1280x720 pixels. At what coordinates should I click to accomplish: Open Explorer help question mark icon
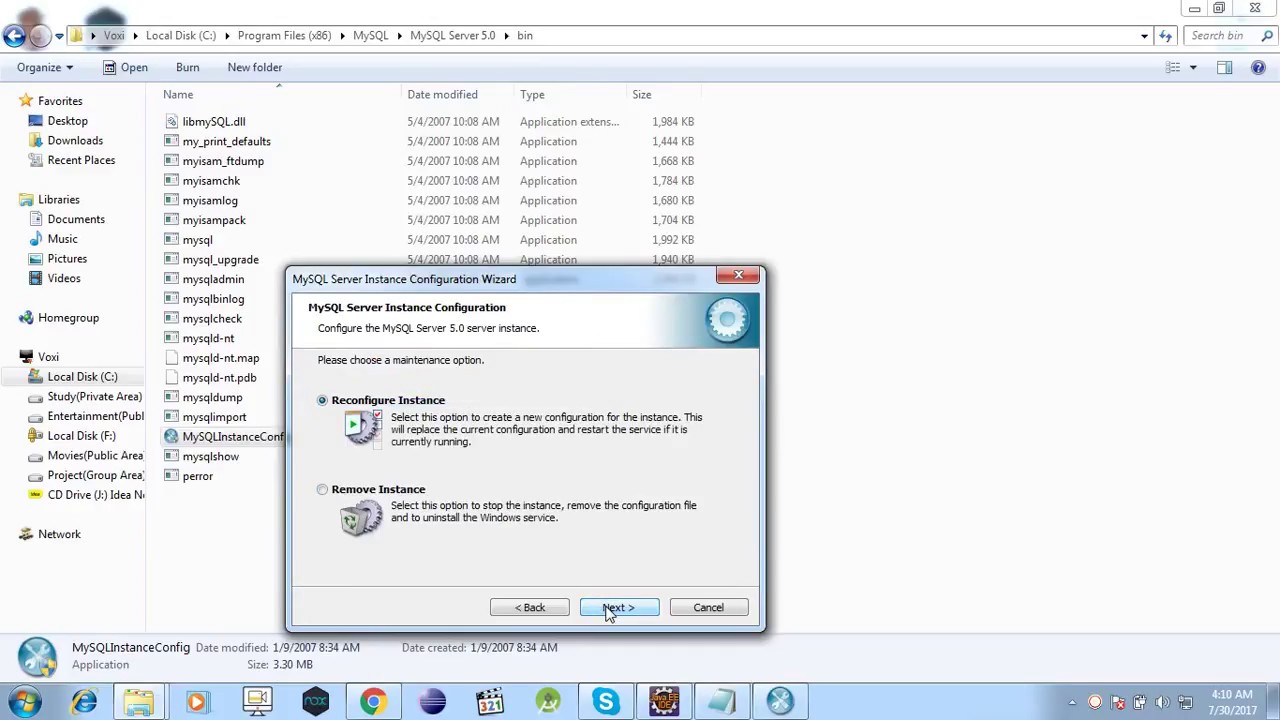pos(1258,67)
